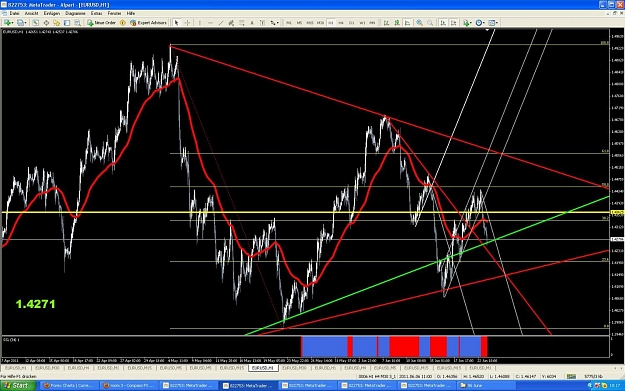Image resolution: width=625 pixels, height=391 pixels.
Task: Launch MetaEditor with the yellow diamond icon
Action: (123, 23)
